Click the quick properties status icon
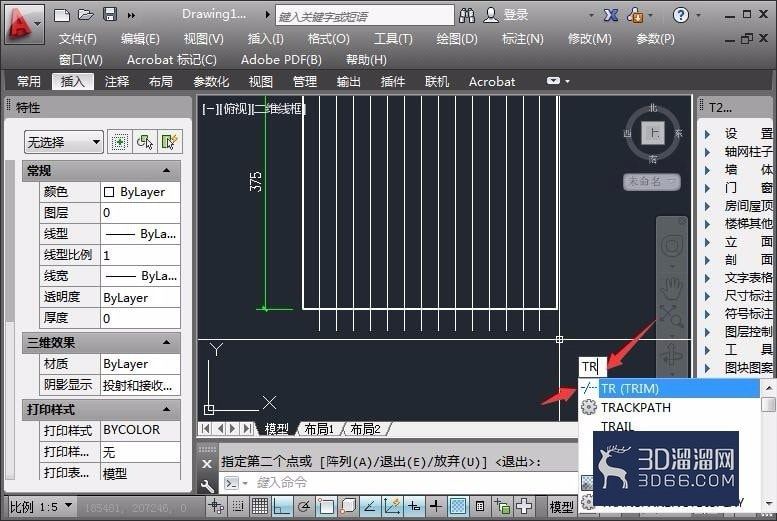777x521 pixels. (480, 506)
